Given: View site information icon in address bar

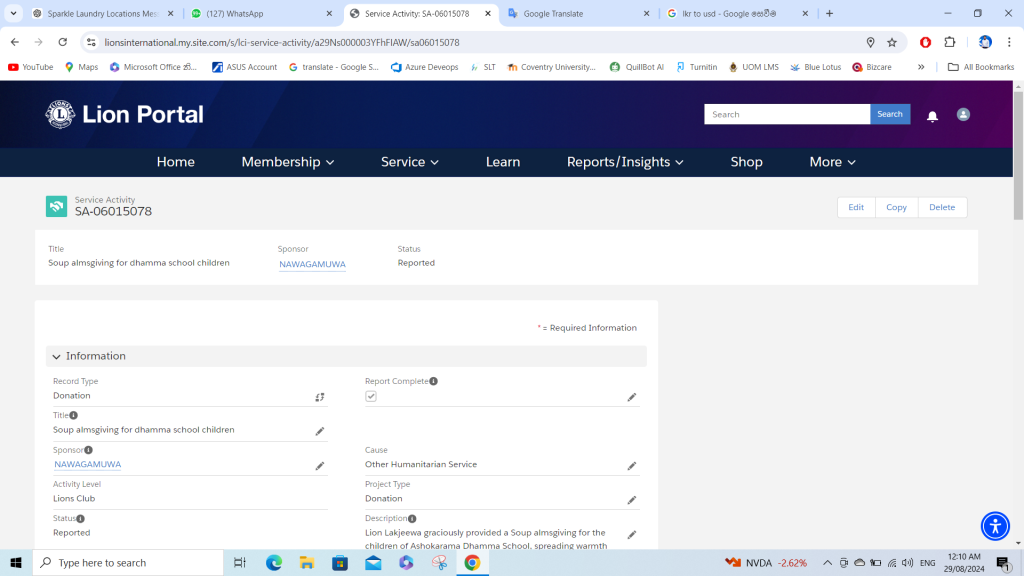Looking at the screenshot, I should pos(91,42).
